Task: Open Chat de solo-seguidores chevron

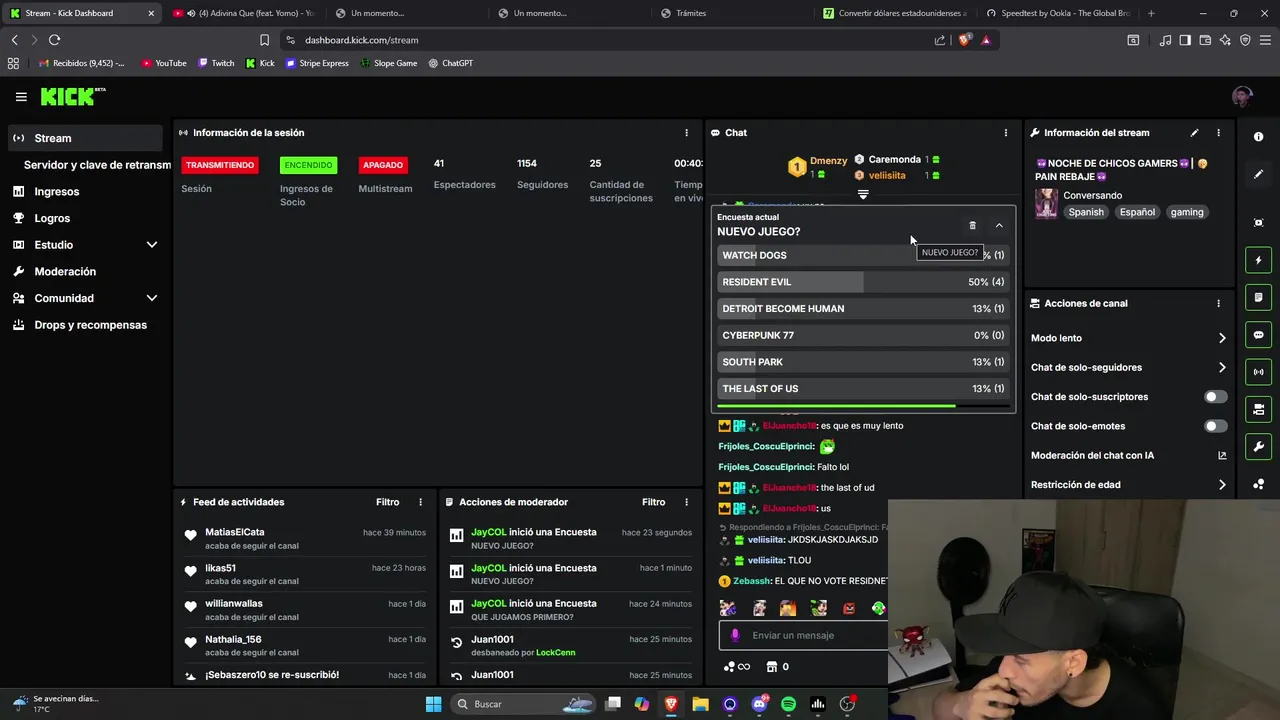Action: click(x=1222, y=368)
